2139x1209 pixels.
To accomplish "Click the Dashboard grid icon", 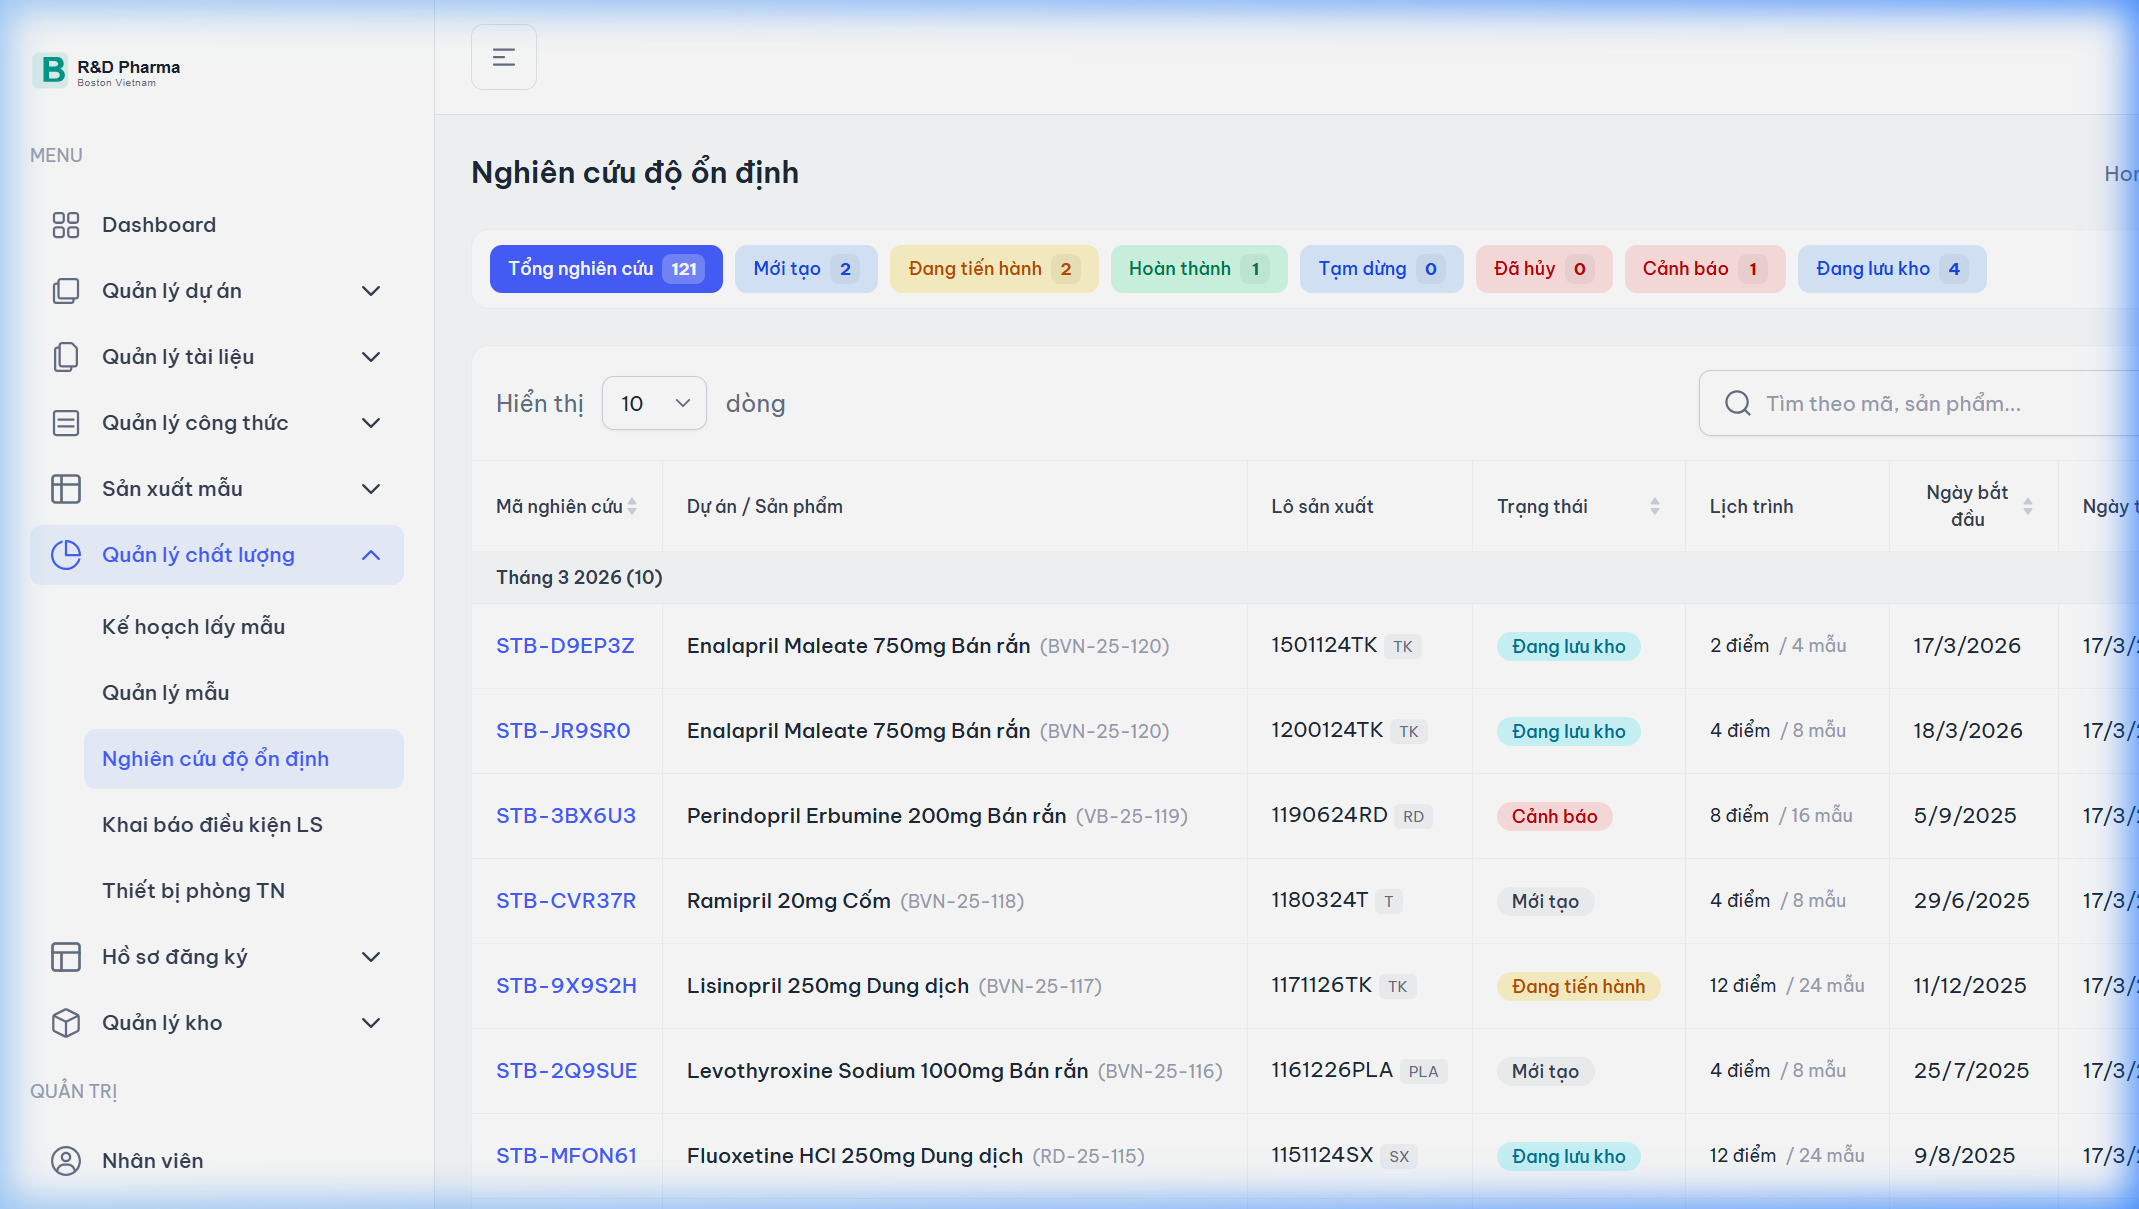I will tap(66, 225).
